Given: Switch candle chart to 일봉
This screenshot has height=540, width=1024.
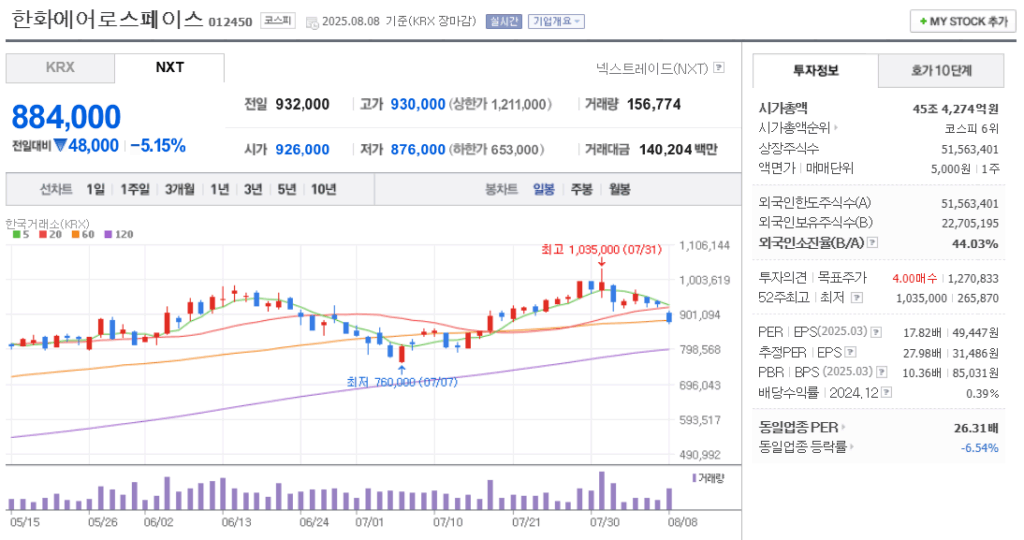Looking at the screenshot, I should click(x=543, y=189).
